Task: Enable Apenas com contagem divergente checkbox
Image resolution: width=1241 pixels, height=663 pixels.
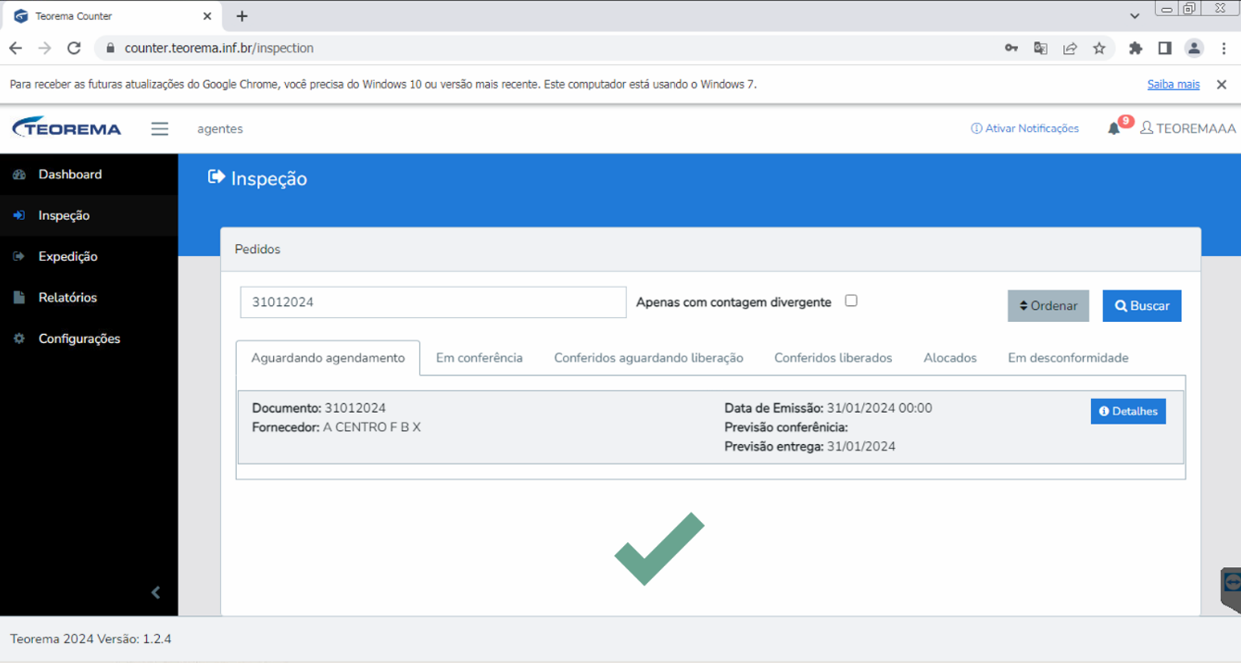Action: click(851, 300)
